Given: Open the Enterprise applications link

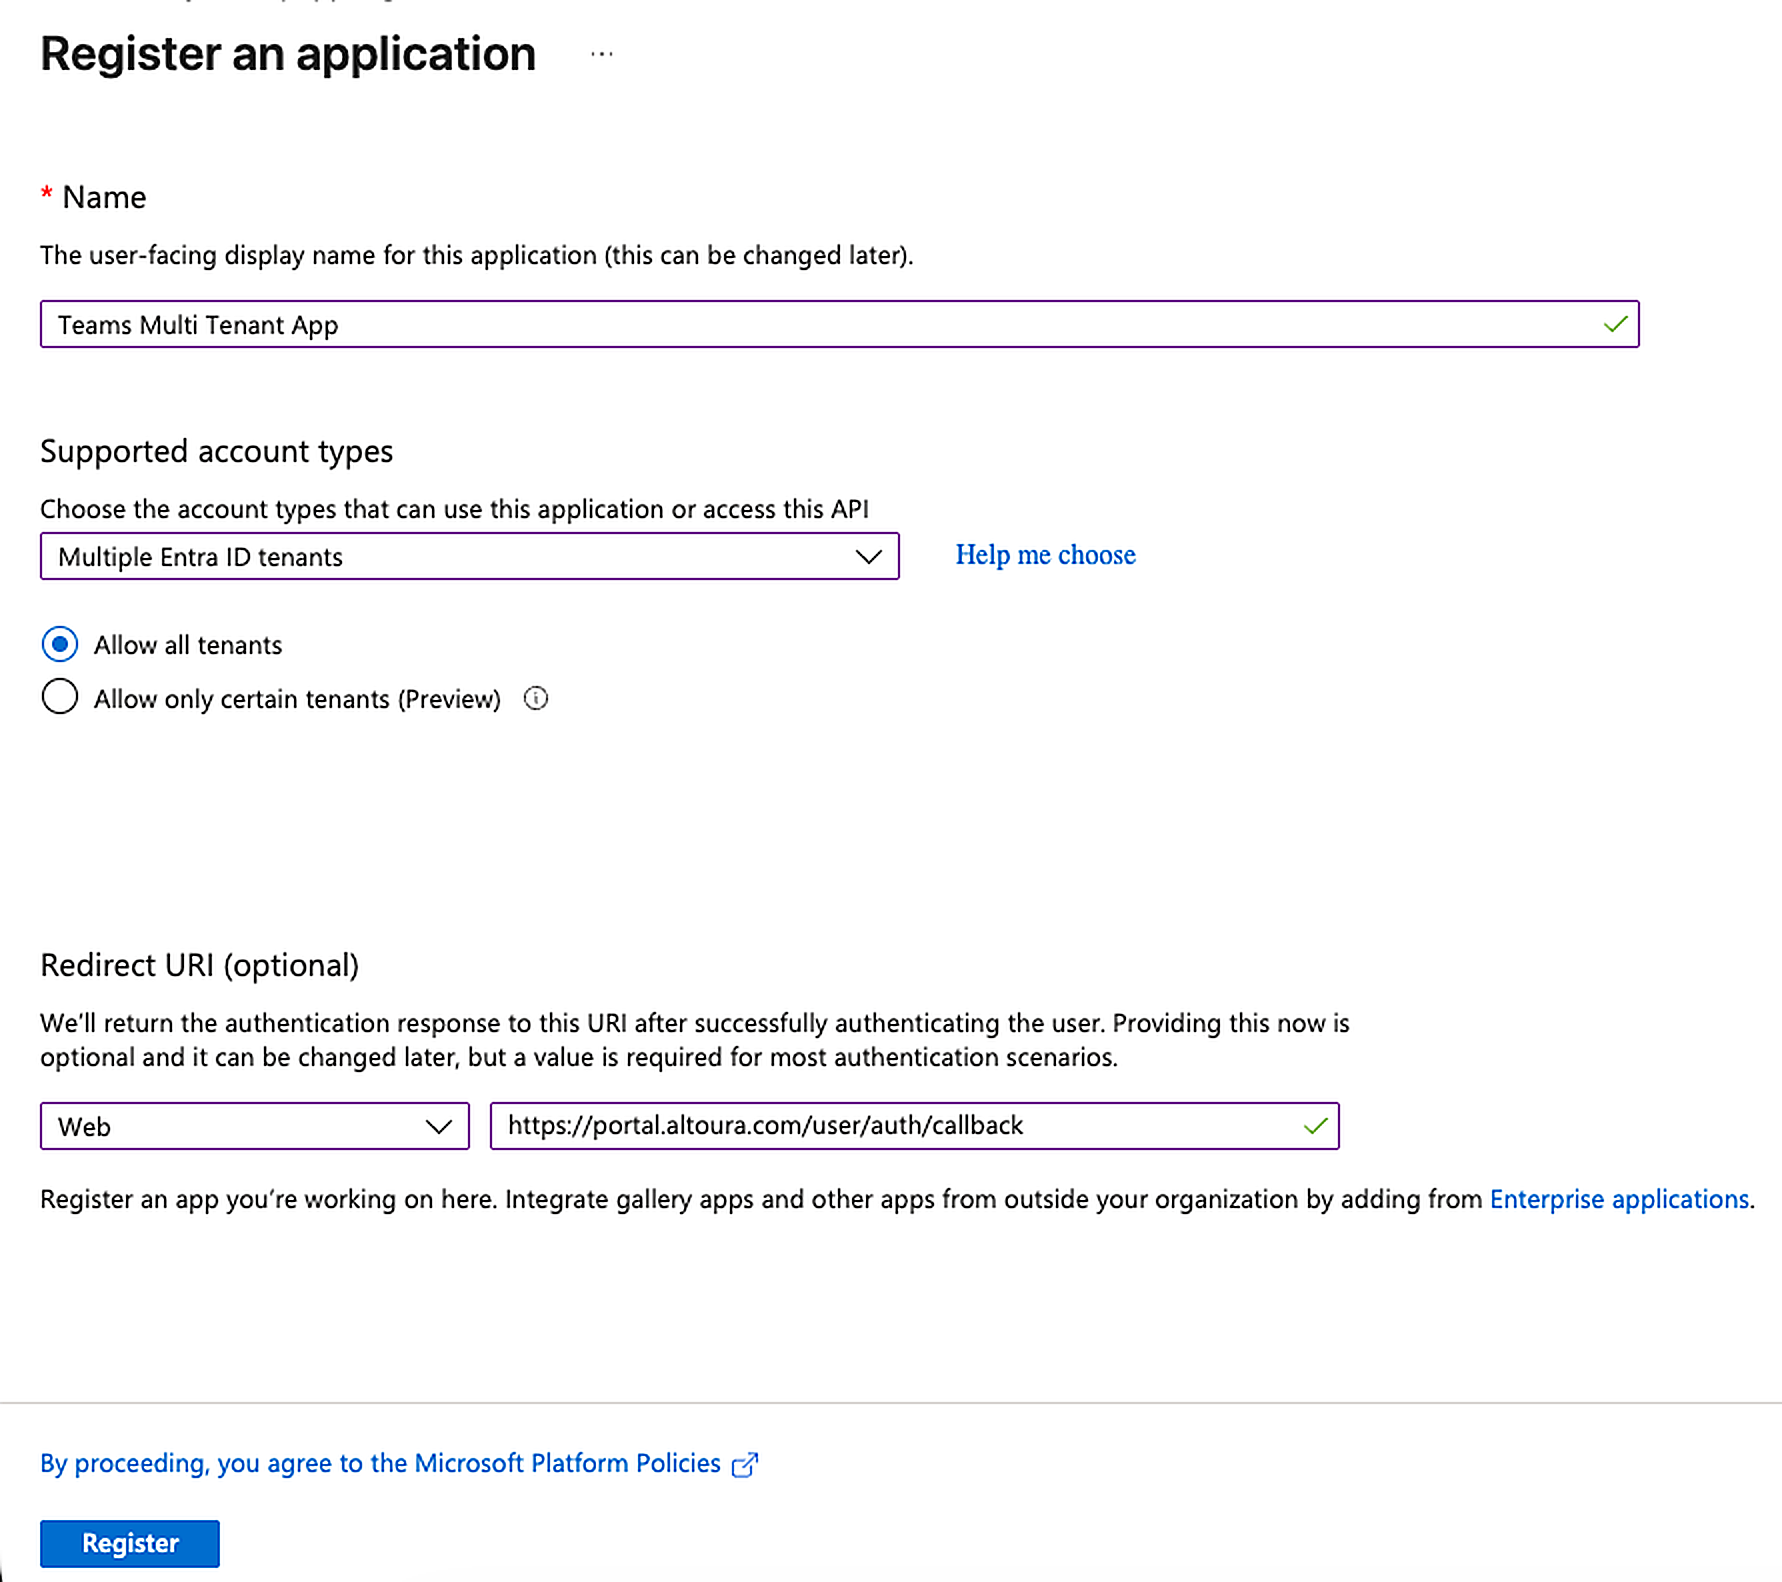Looking at the screenshot, I should (x=1619, y=1199).
